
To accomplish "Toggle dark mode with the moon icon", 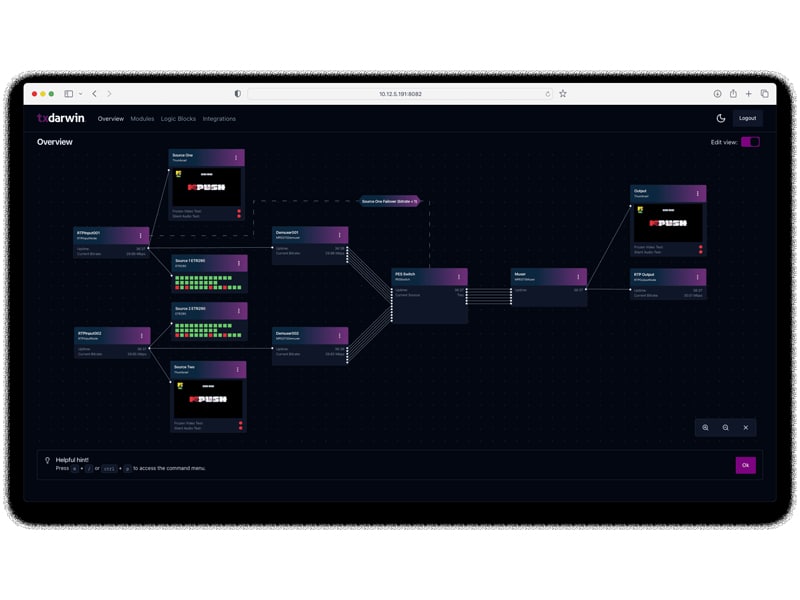I will [x=722, y=118].
